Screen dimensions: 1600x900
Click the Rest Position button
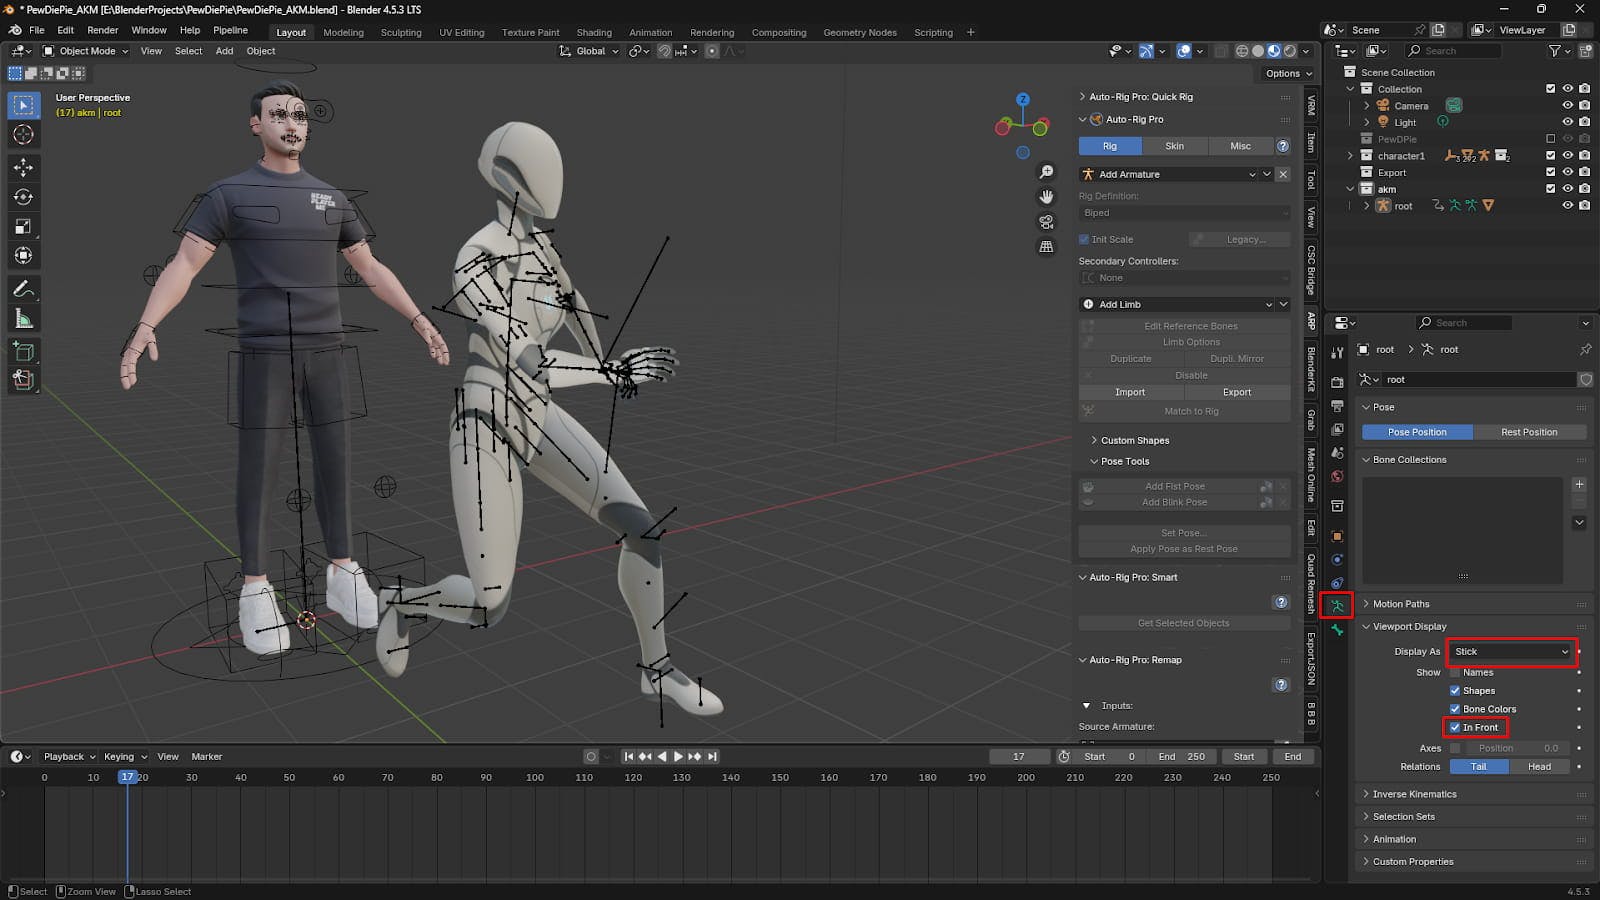pyautogui.click(x=1528, y=432)
